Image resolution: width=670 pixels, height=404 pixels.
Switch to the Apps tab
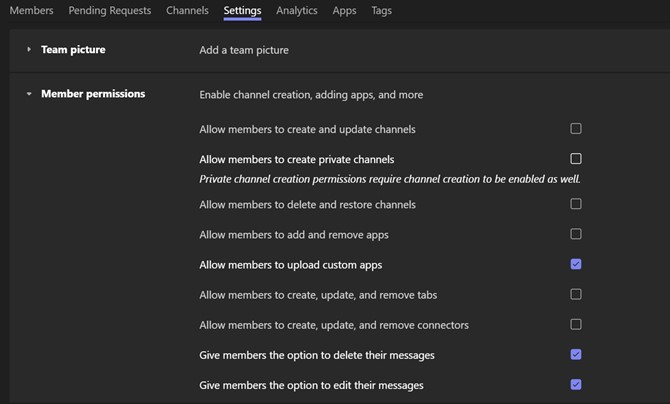(x=344, y=10)
